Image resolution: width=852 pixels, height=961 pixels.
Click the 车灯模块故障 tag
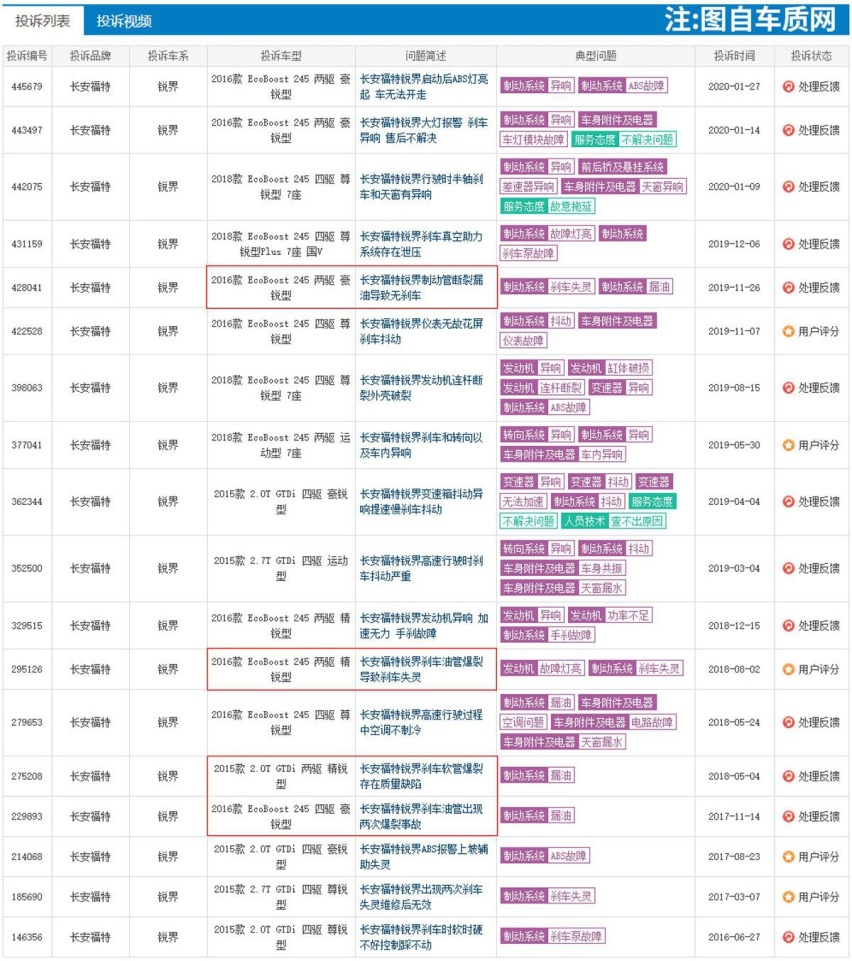click(533, 140)
